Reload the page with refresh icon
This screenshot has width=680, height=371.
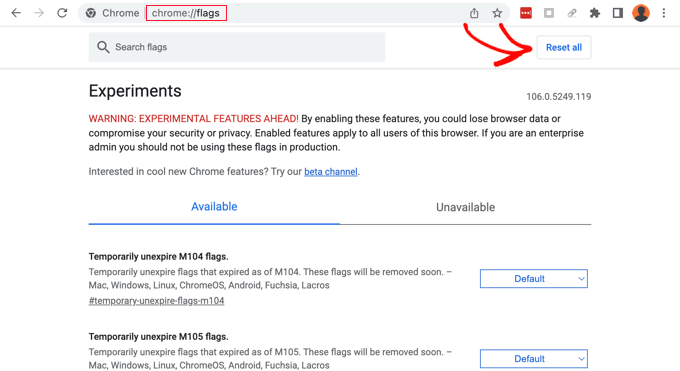coord(62,13)
